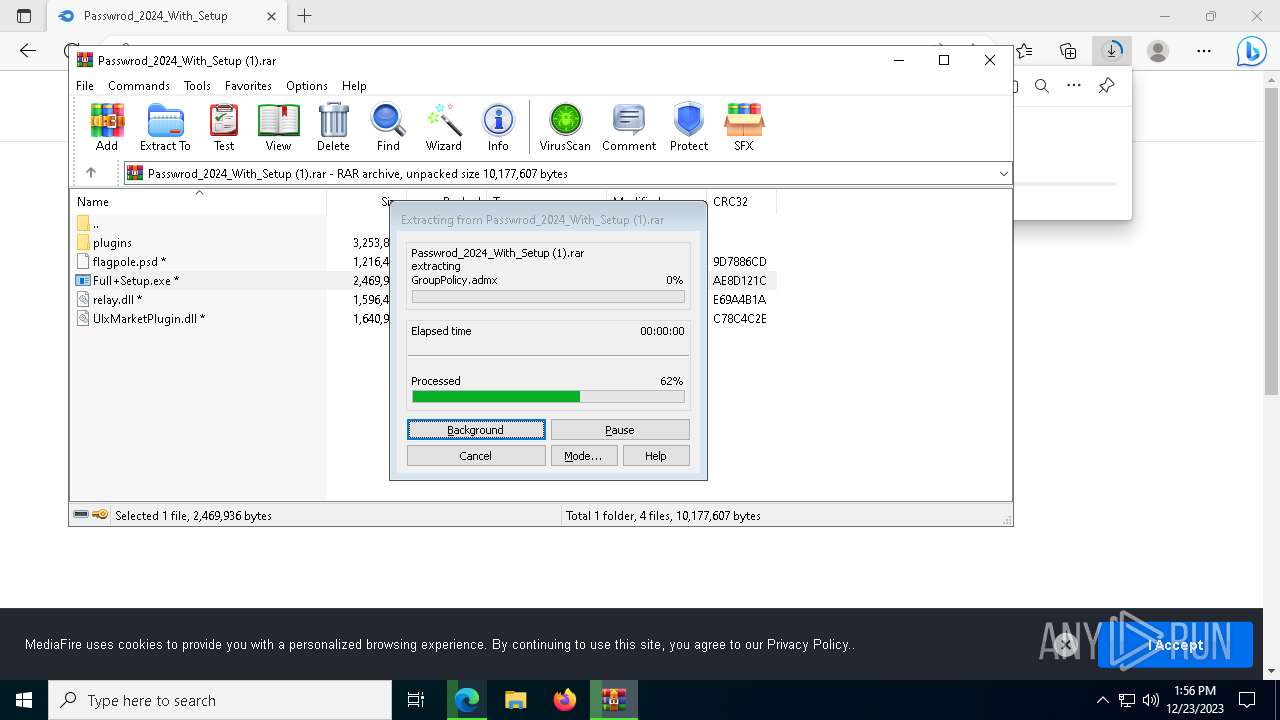This screenshot has width=1280, height=720.
Task: Click the Protect shield icon
Action: [x=689, y=127]
